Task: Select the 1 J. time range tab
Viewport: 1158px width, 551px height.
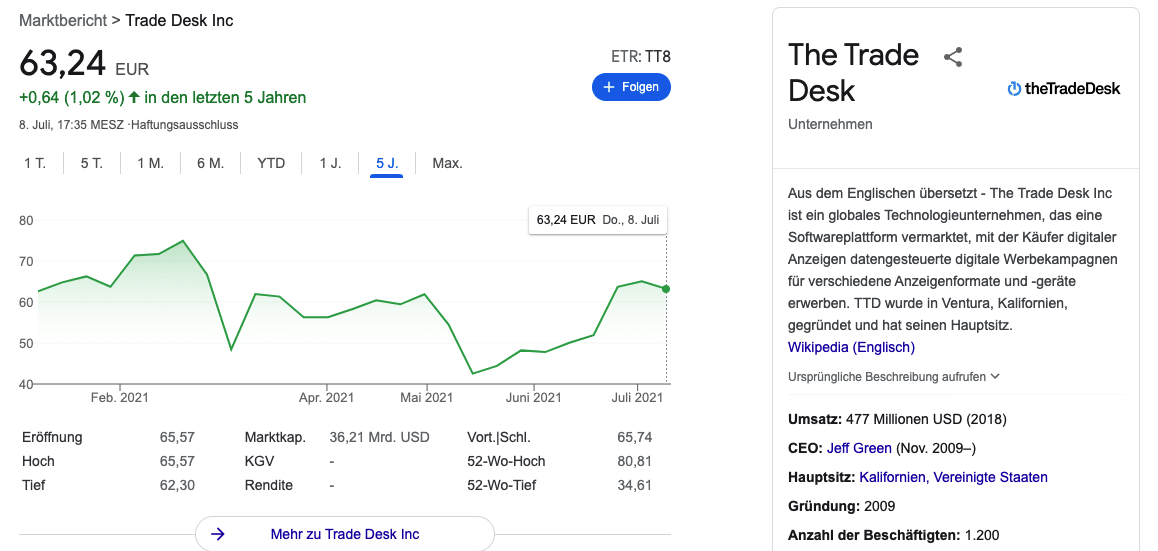Action: click(x=330, y=163)
